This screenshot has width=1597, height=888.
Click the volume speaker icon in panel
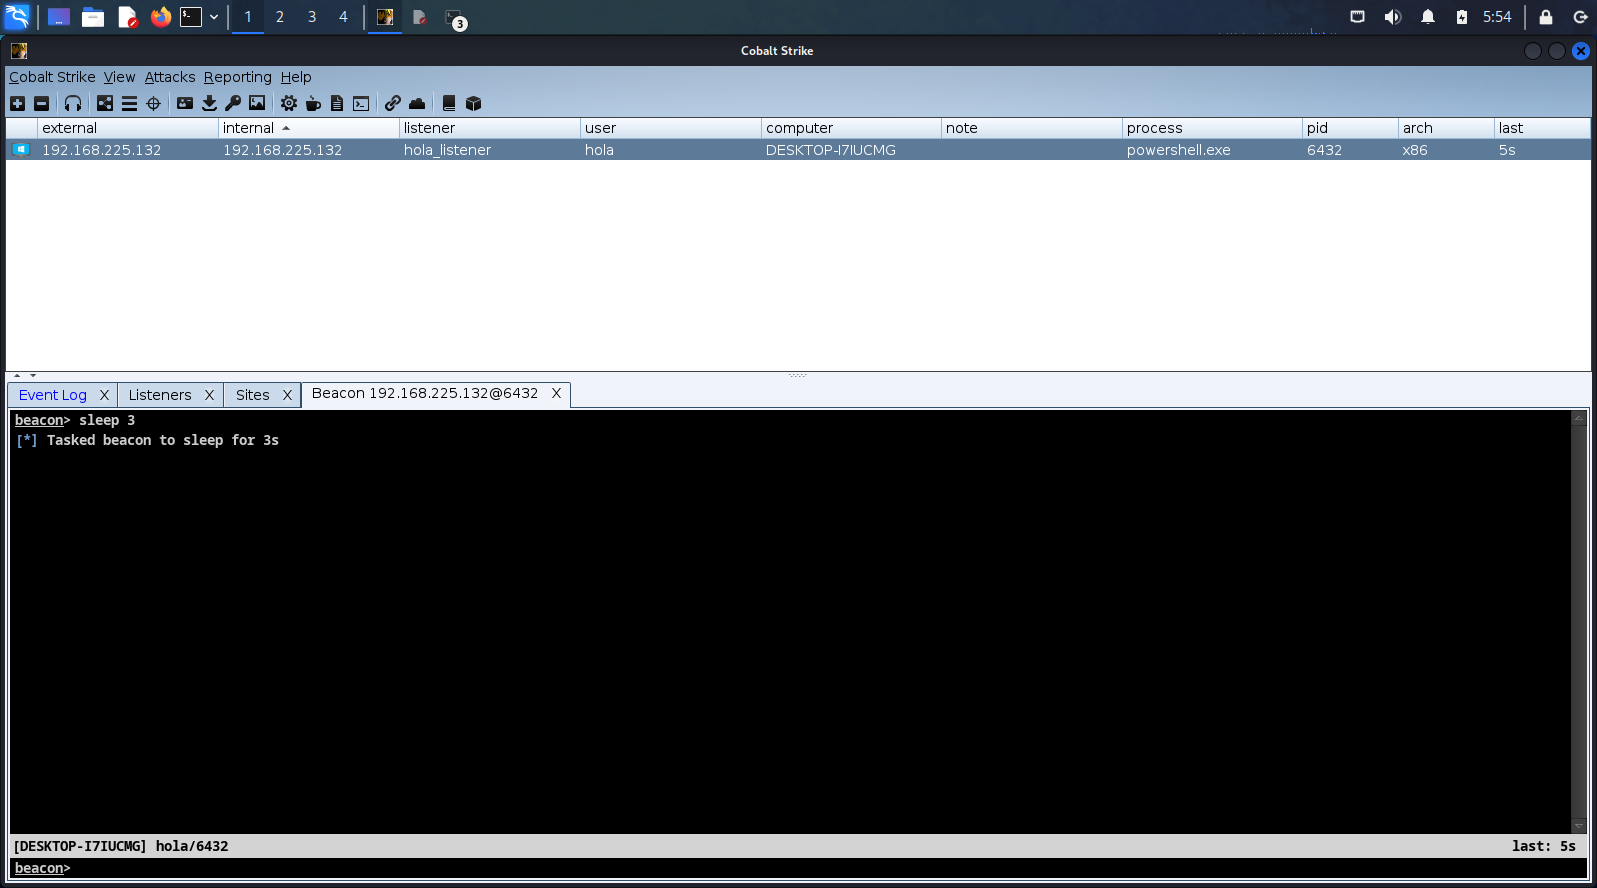[1392, 17]
